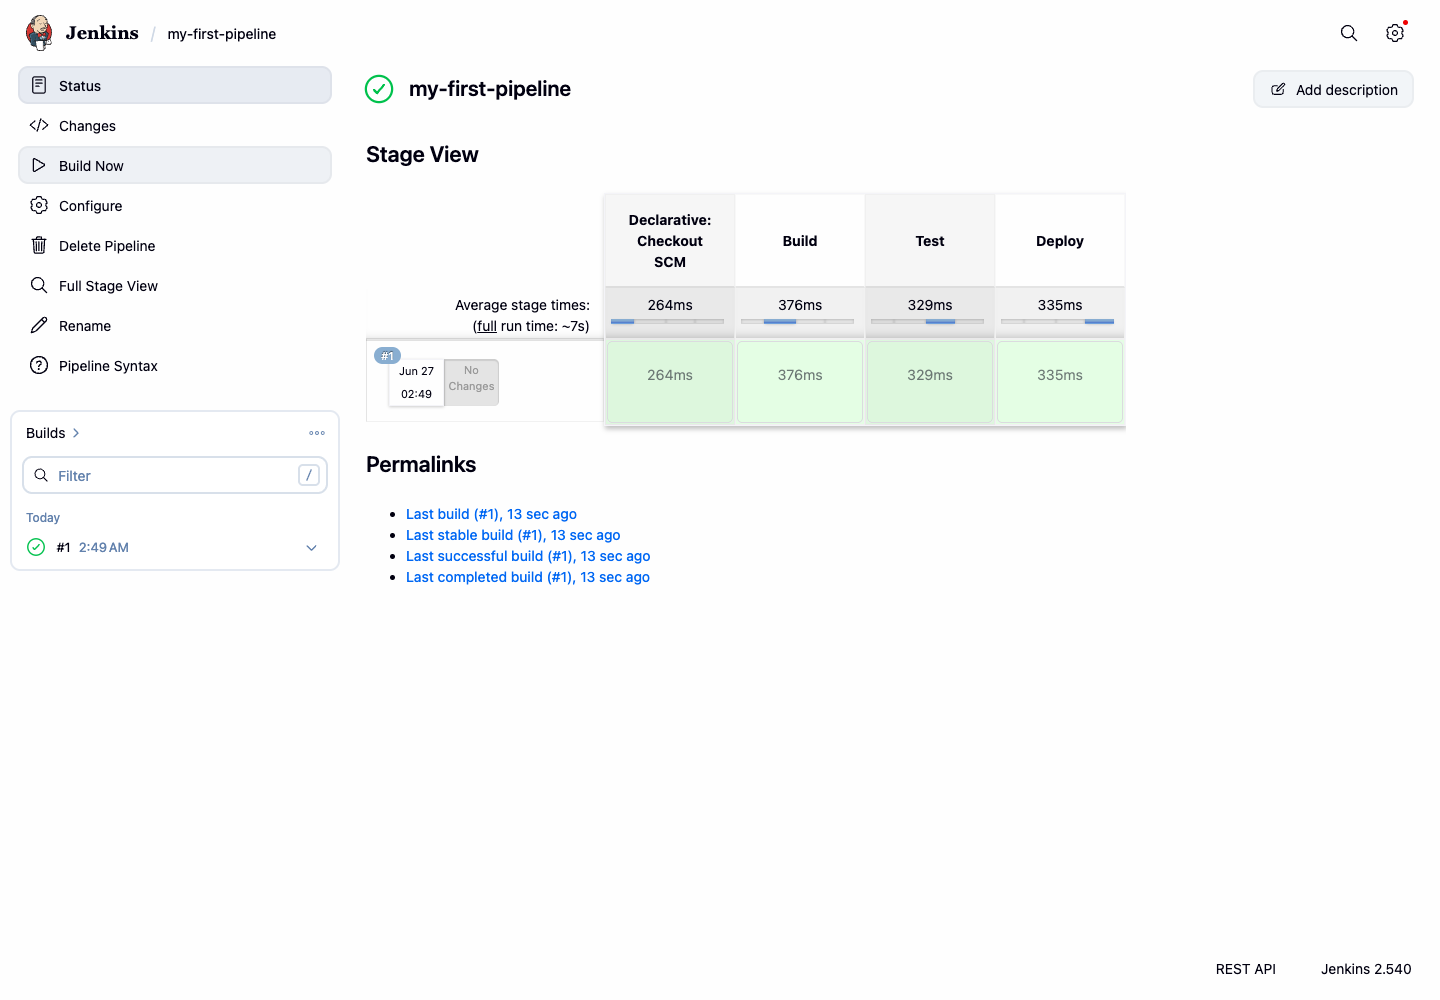Open the Pipeline Syntax menu label
This screenshot has width=1440, height=1000.
pyautogui.click(x=108, y=366)
